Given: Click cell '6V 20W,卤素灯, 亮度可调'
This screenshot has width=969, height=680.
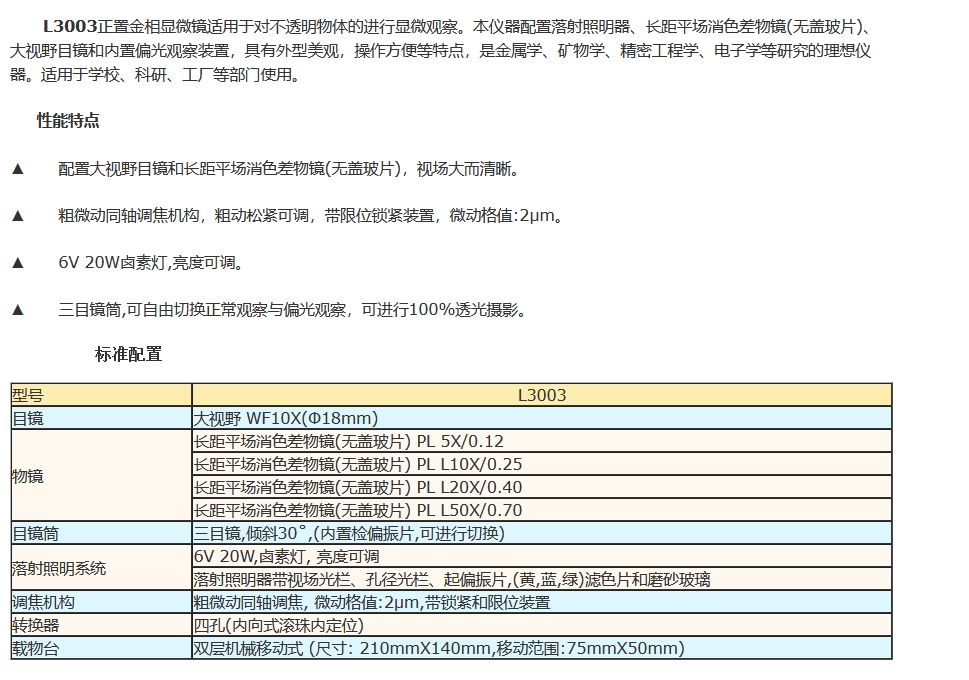Looking at the screenshot, I should pyautogui.click(x=542, y=556).
